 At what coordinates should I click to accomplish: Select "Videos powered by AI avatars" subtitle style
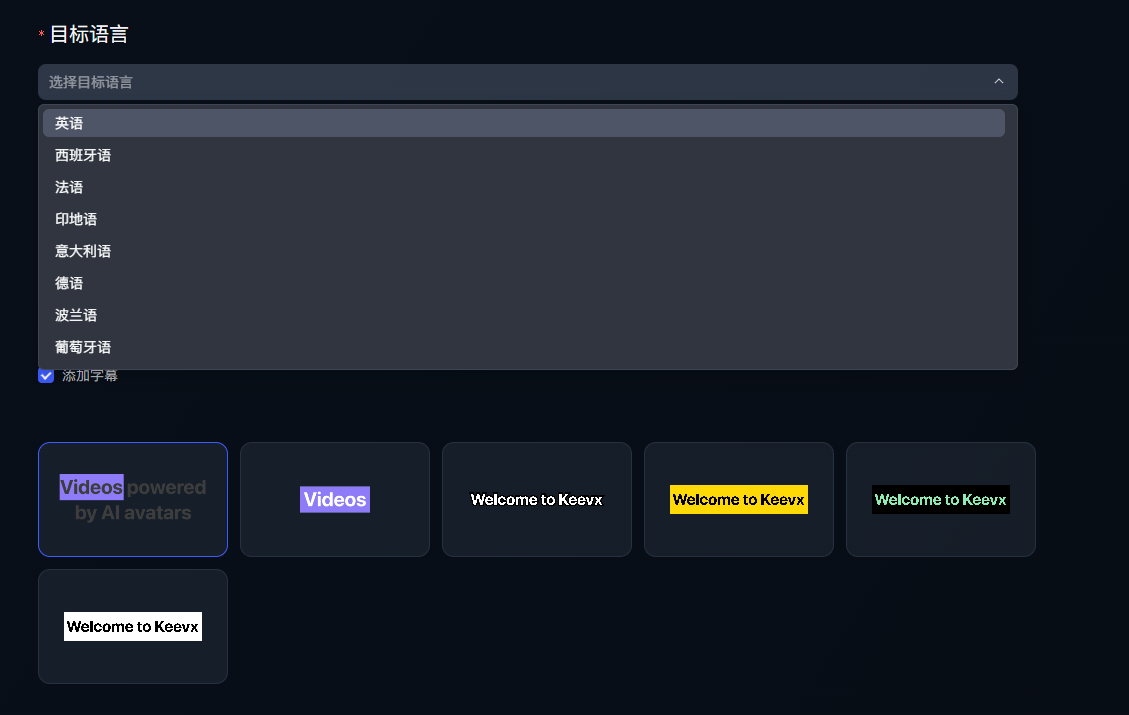pyautogui.click(x=133, y=499)
